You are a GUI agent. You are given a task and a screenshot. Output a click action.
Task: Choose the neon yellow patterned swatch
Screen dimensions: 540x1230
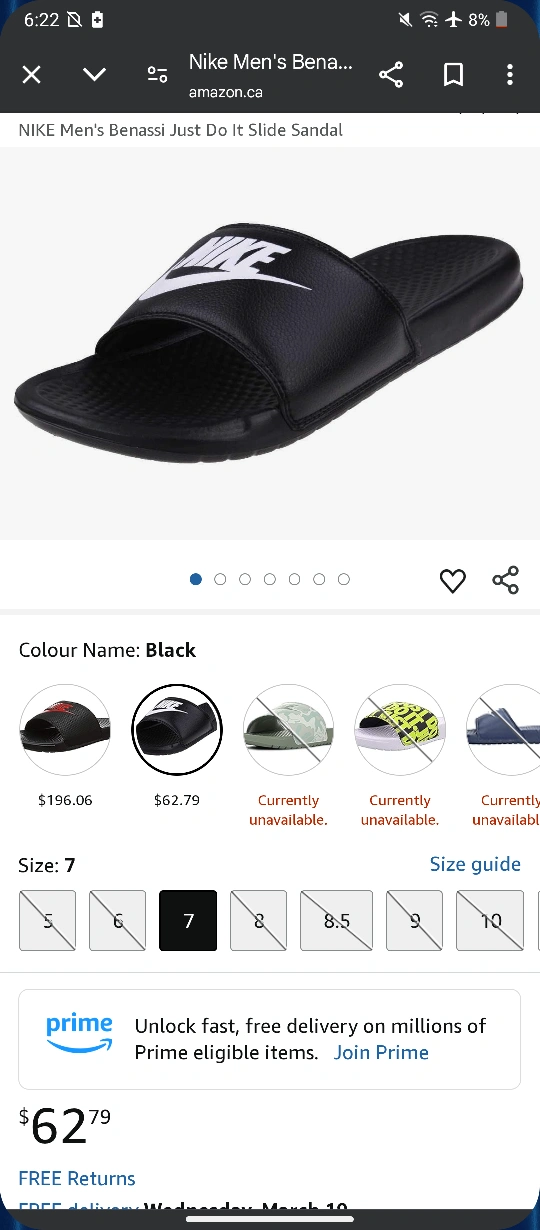(x=401, y=730)
